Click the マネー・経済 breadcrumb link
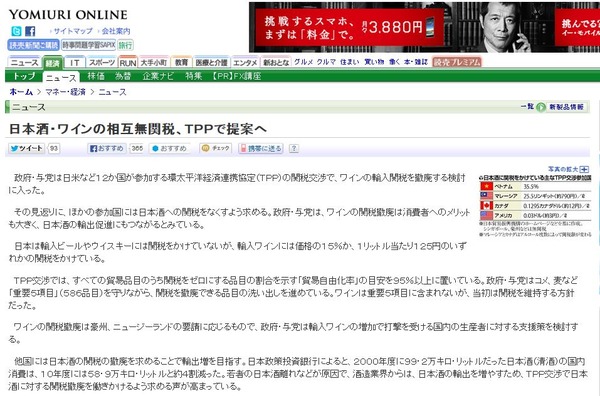Viewport: 600px width, 396px height. point(65,92)
